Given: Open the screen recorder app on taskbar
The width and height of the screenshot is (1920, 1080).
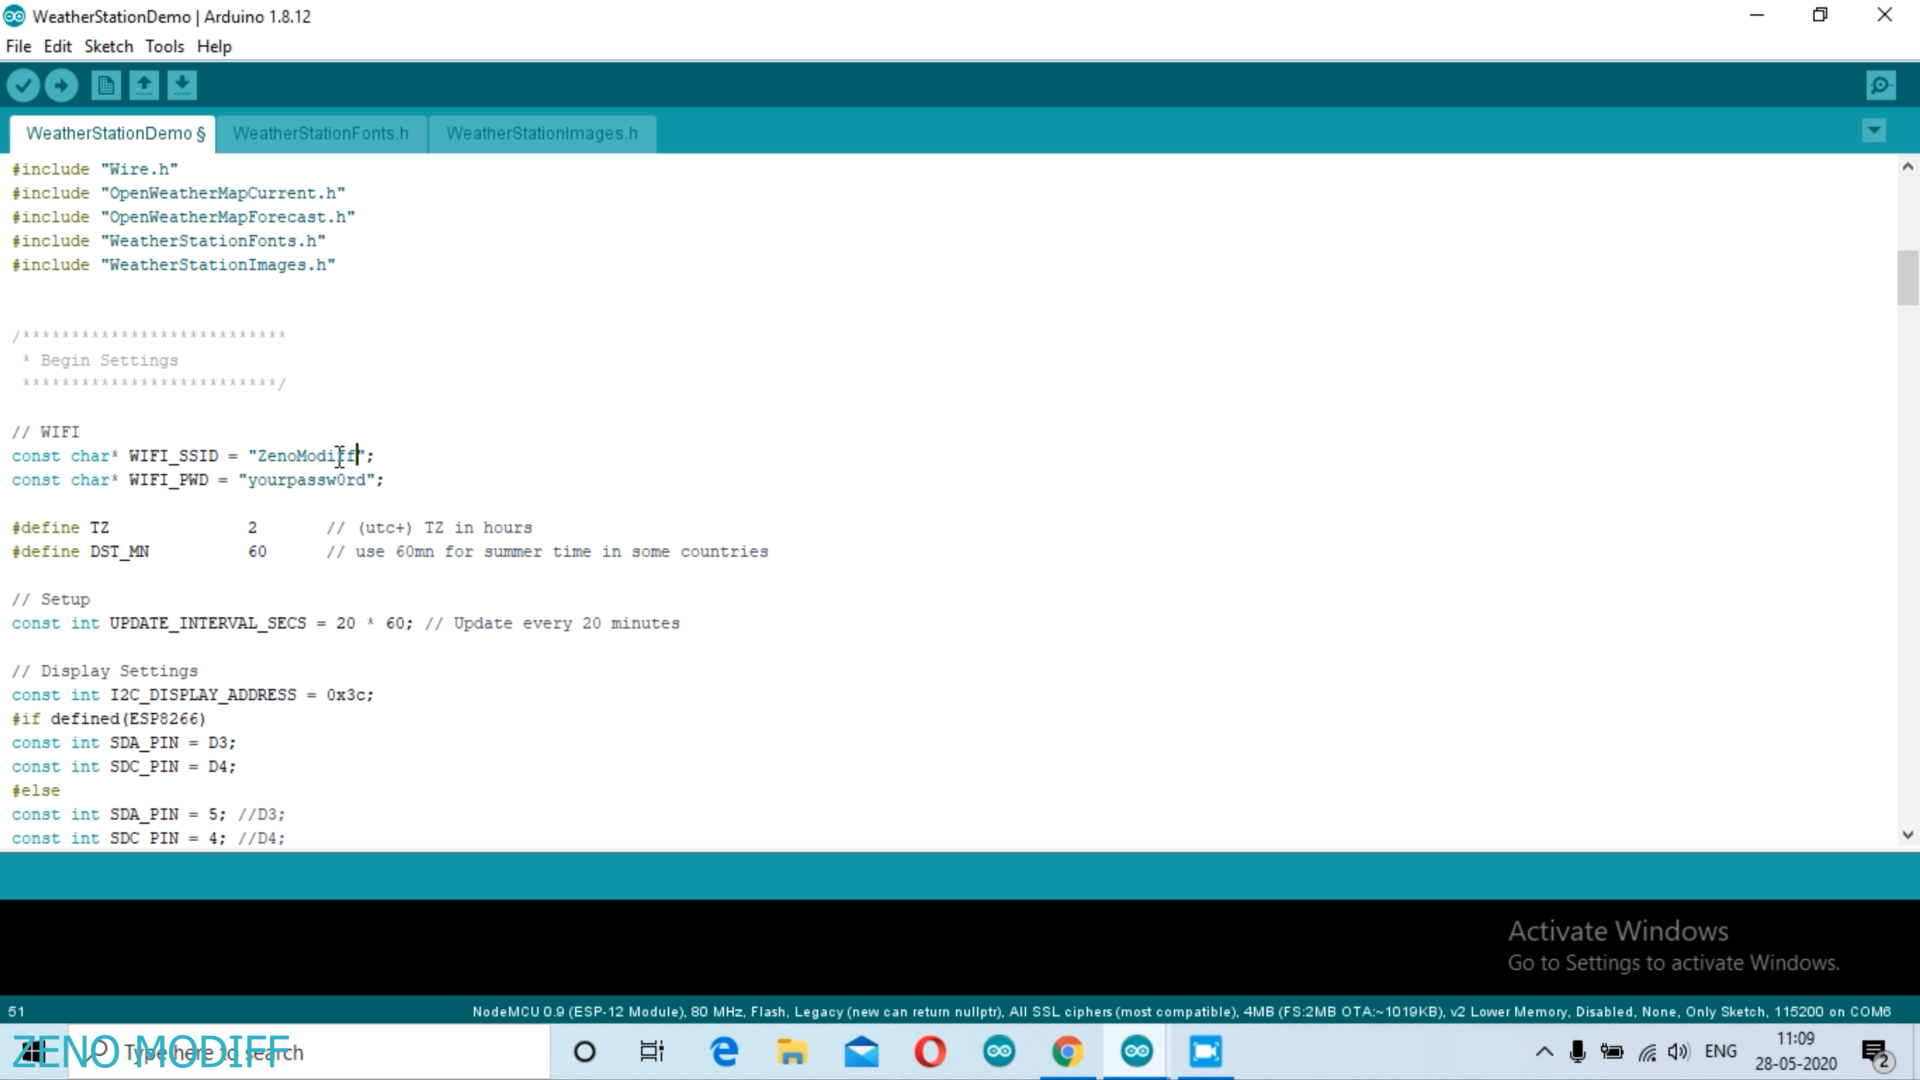Looking at the screenshot, I should click(x=1206, y=1052).
